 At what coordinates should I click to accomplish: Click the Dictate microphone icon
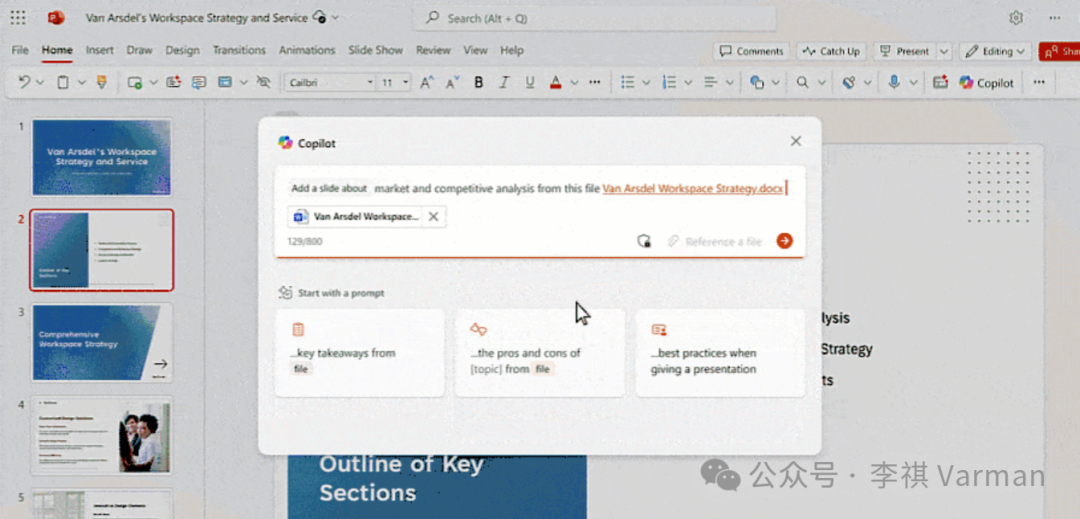tap(894, 83)
